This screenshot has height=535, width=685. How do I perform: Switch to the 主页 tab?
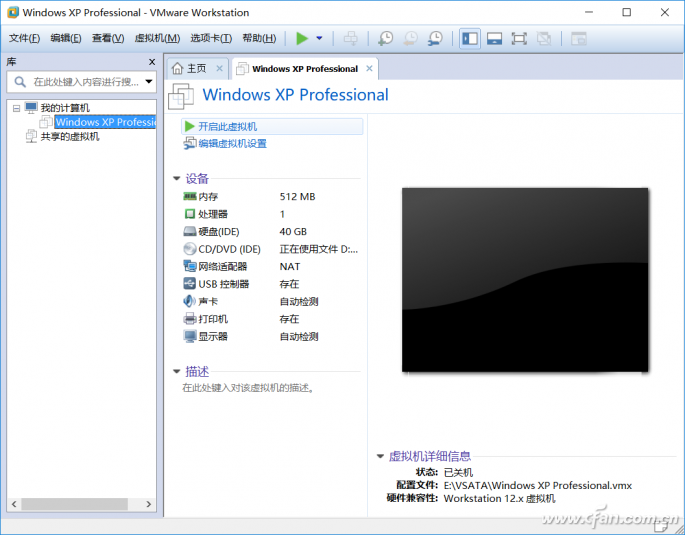[x=197, y=69]
